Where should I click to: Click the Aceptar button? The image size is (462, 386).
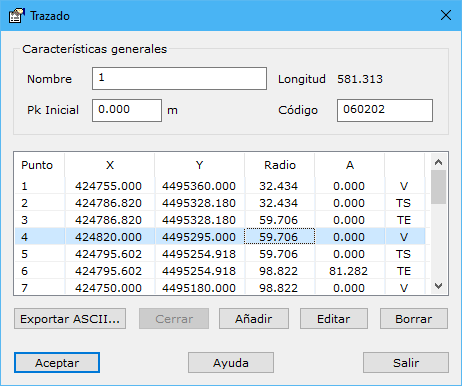coord(57,363)
